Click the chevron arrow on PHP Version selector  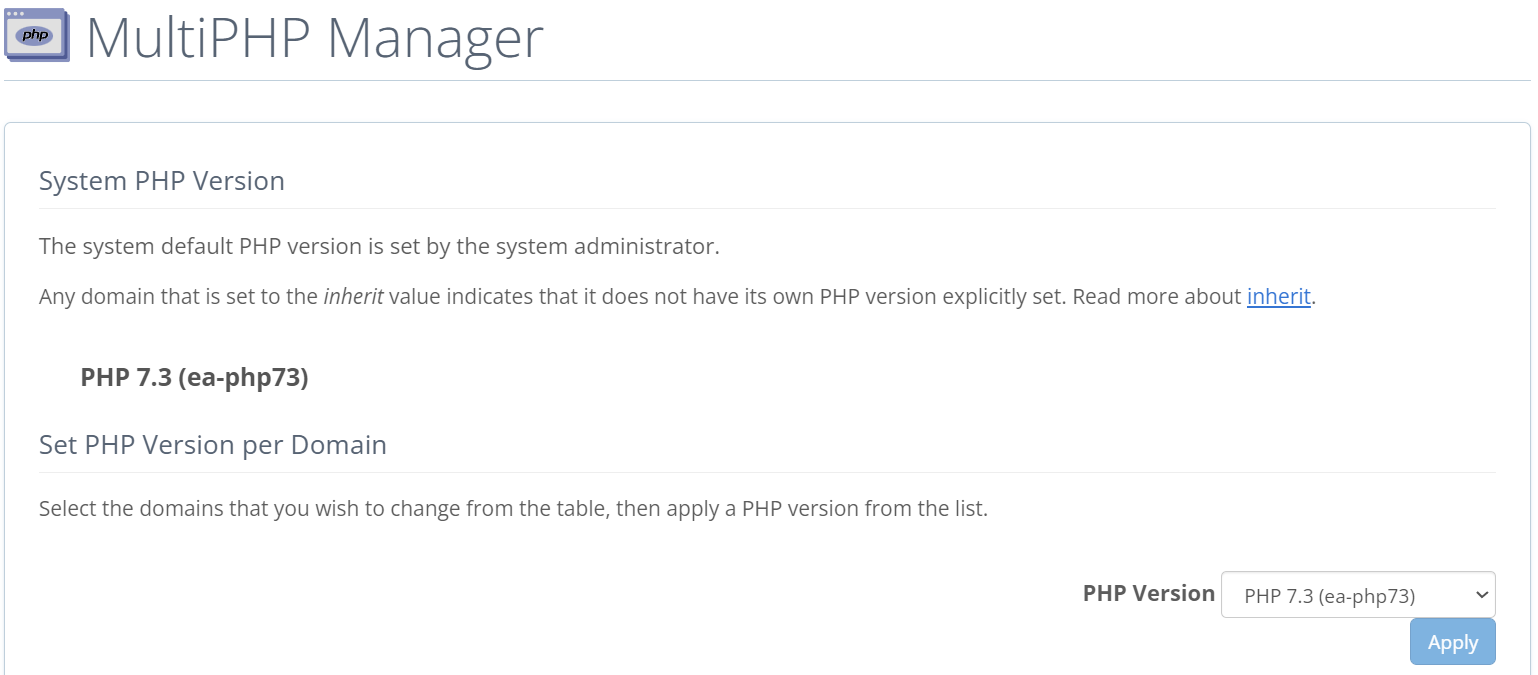pos(1482,595)
